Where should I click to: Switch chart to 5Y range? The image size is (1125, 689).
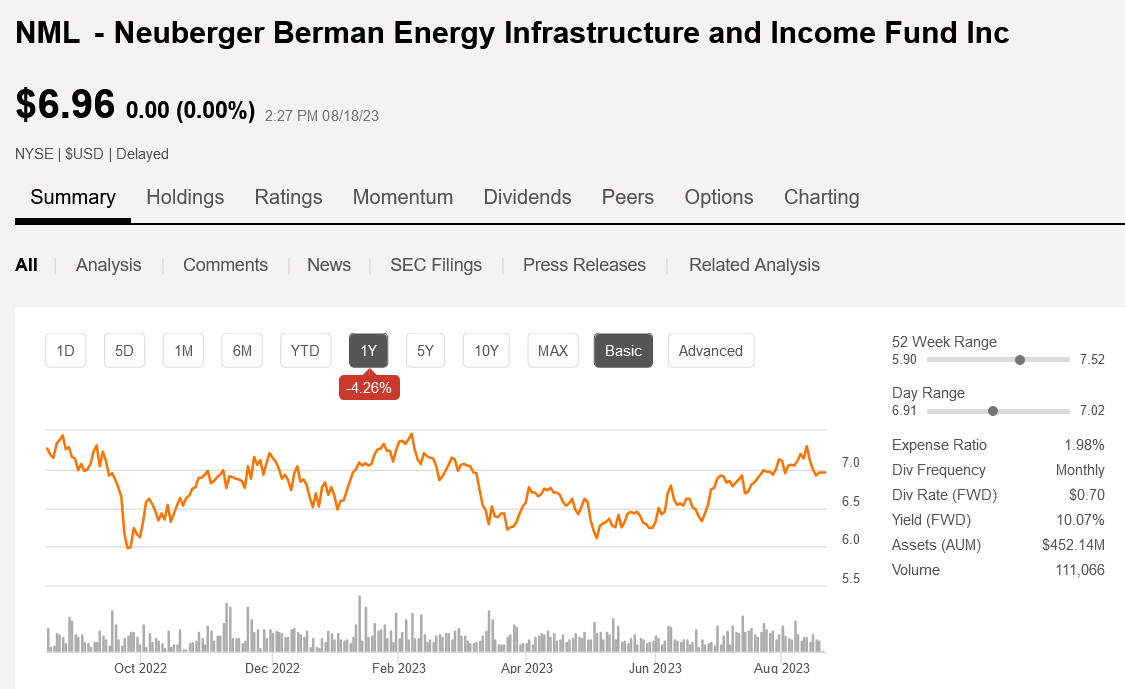425,351
